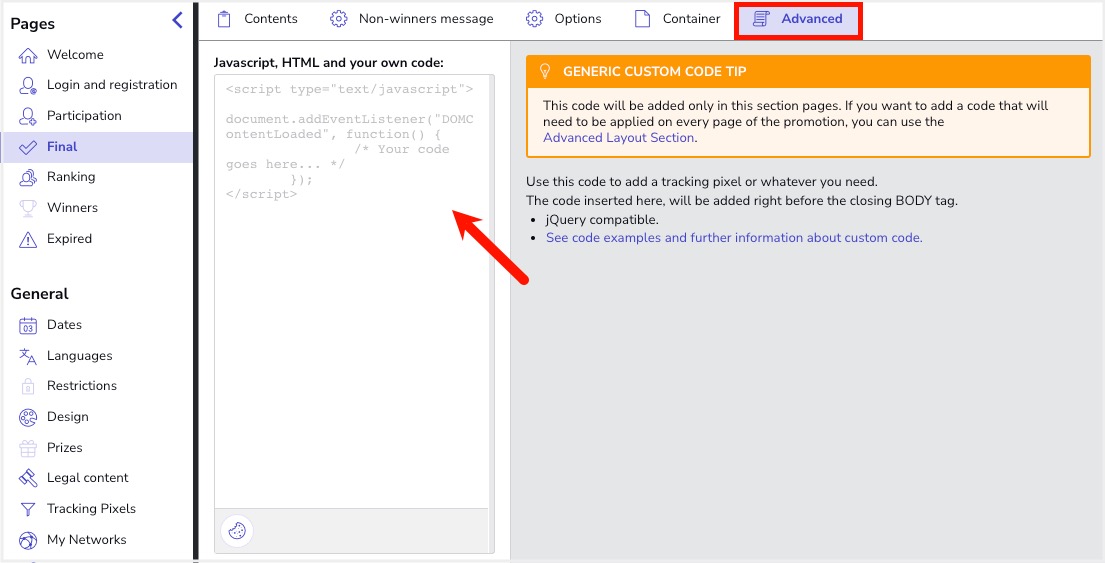Select the Final page entry
Viewport: 1105px width, 563px height.
(96, 147)
